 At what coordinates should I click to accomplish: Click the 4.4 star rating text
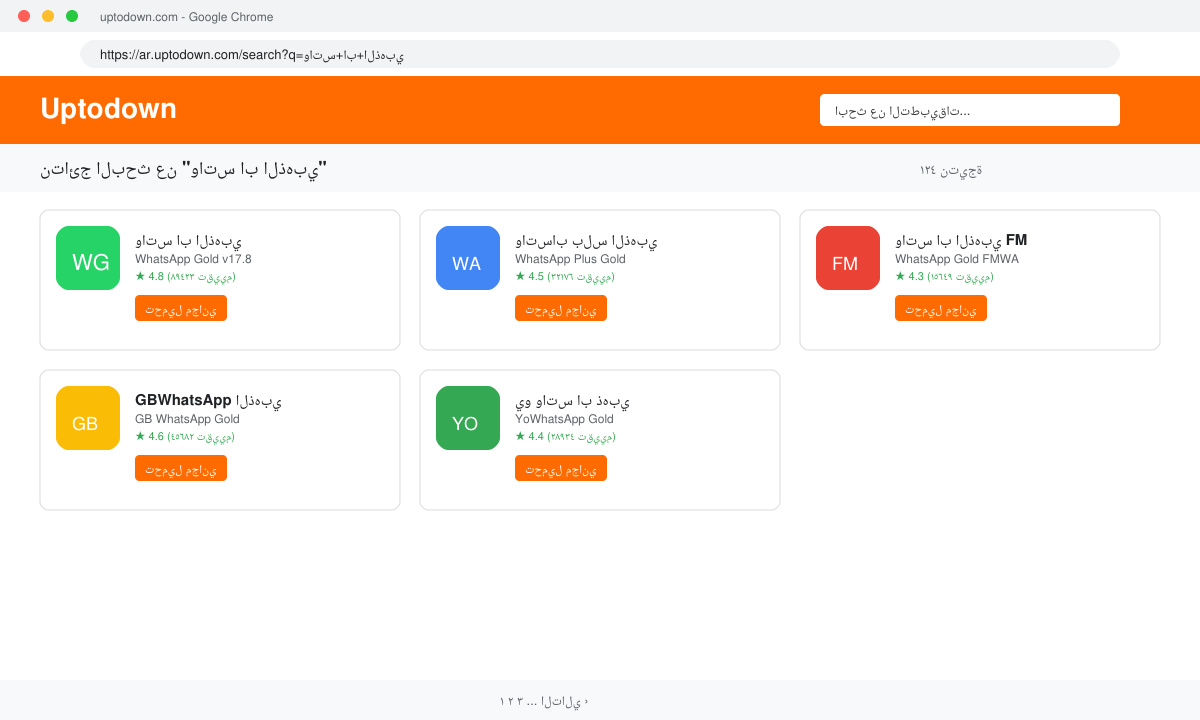click(x=565, y=436)
